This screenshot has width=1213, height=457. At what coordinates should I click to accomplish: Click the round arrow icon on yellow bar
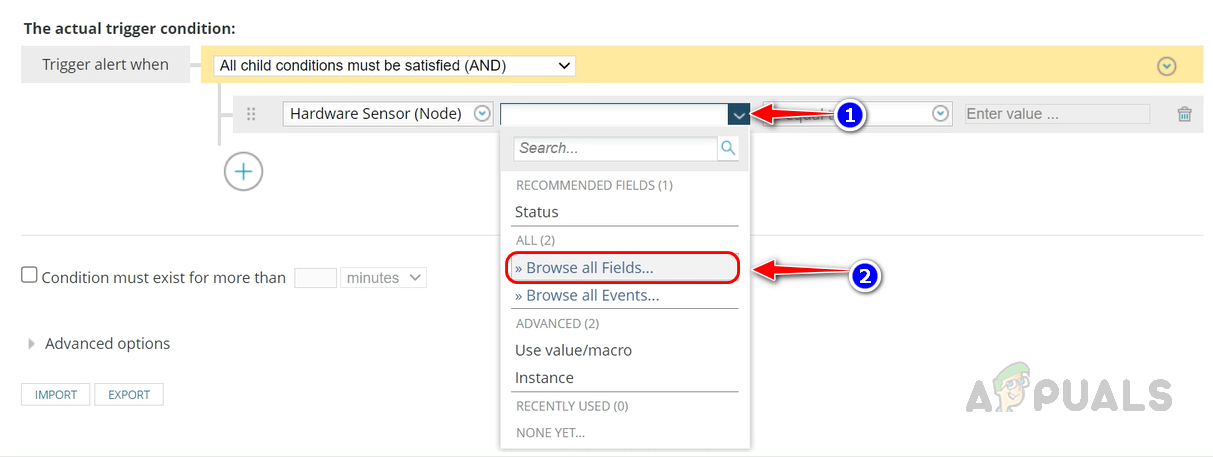(1166, 66)
